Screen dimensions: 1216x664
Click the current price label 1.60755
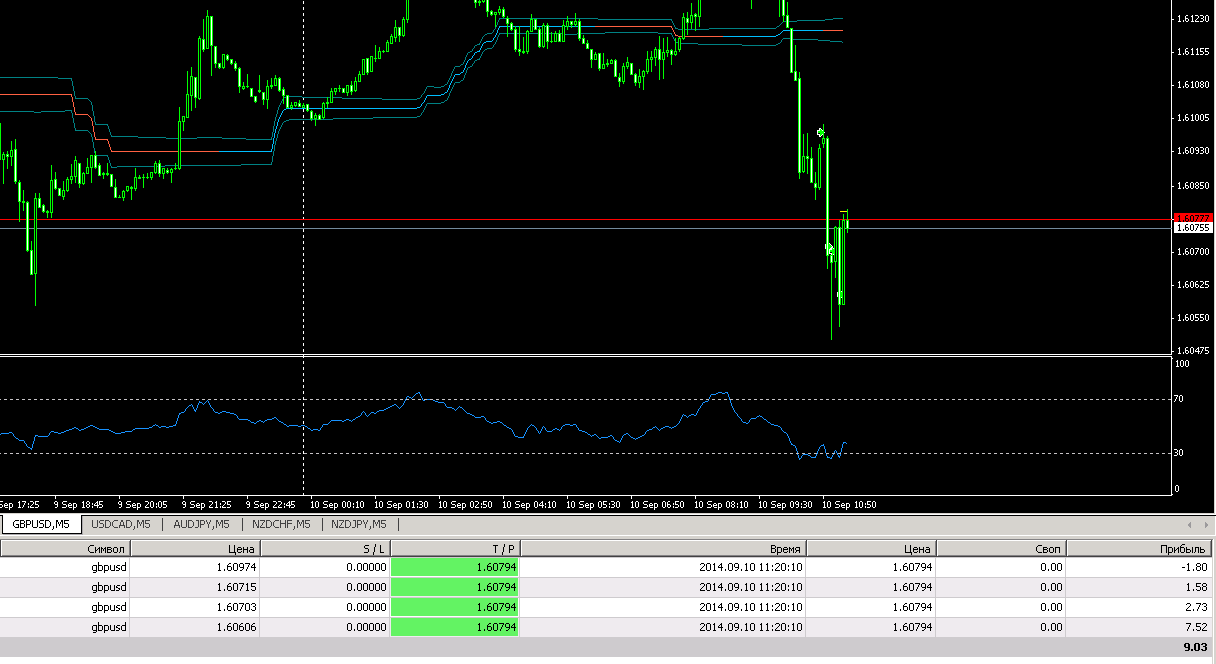pyautogui.click(x=1193, y=228)
